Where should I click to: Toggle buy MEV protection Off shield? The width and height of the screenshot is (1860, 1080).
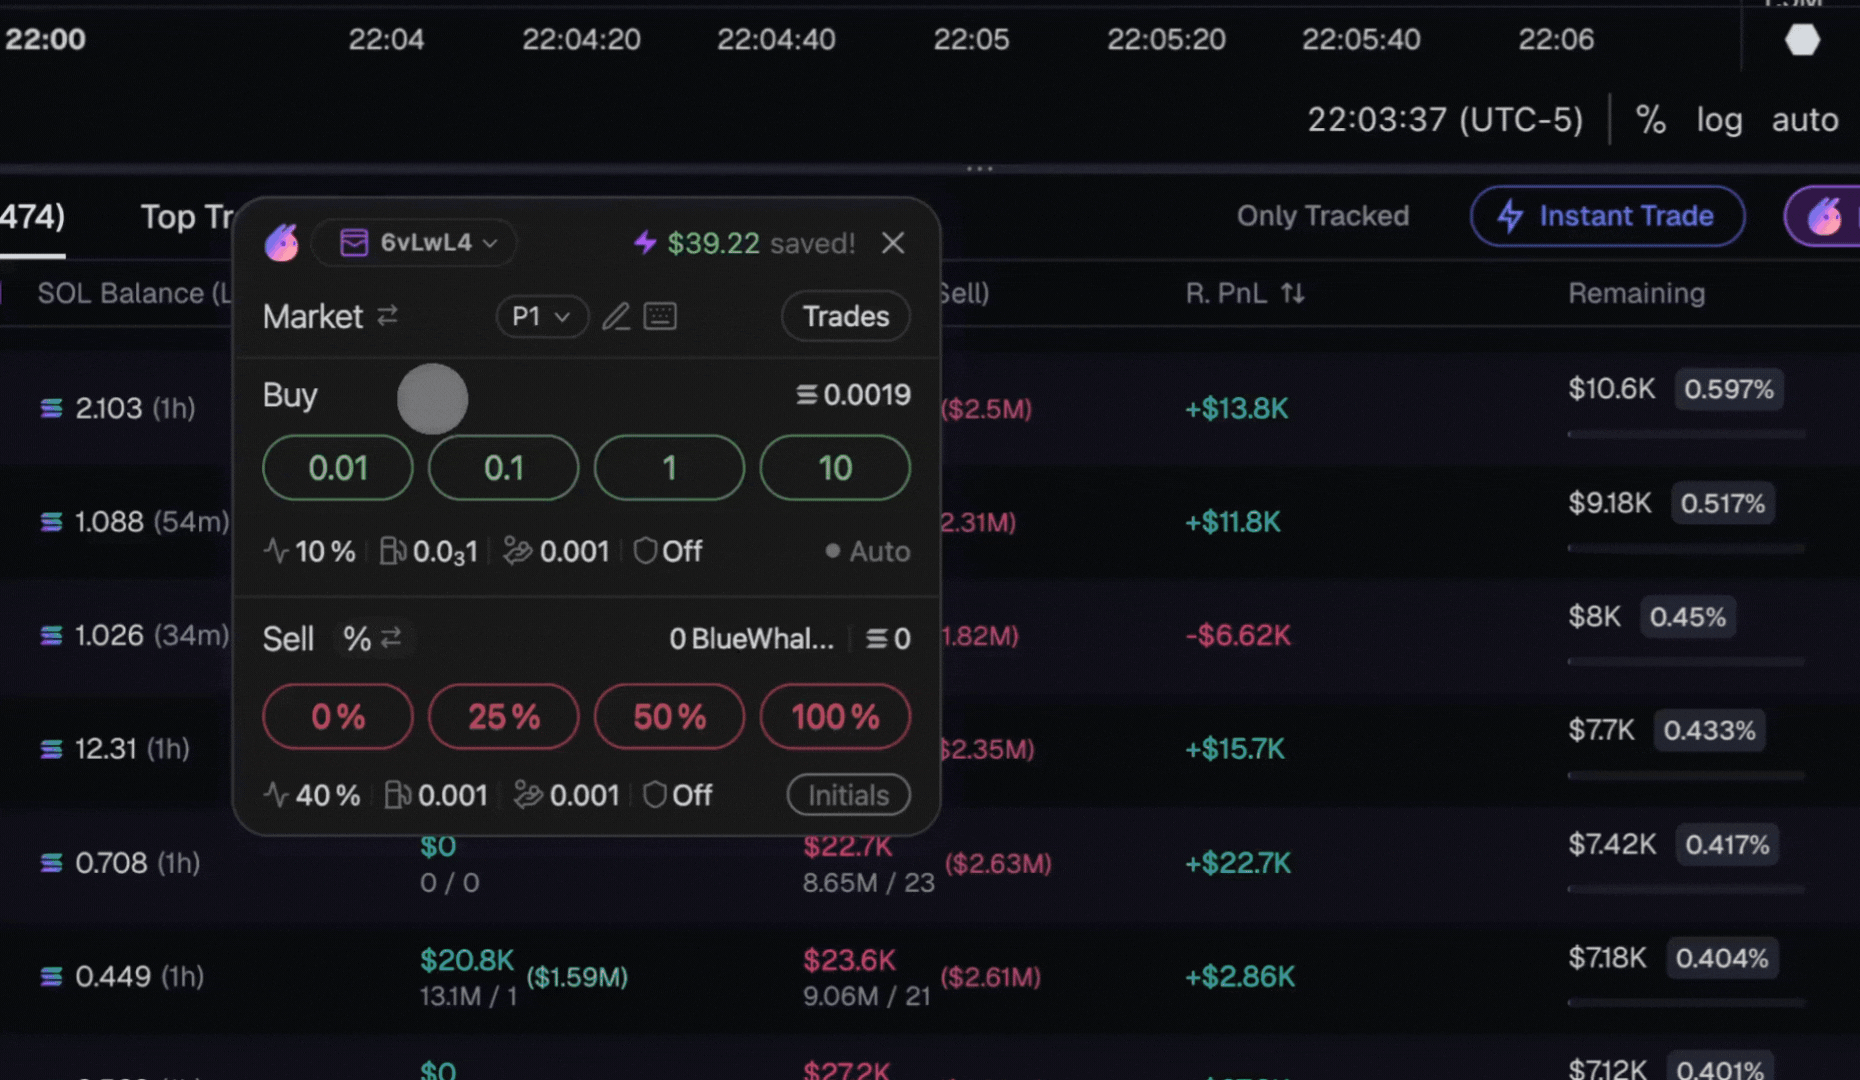(668, 551)
